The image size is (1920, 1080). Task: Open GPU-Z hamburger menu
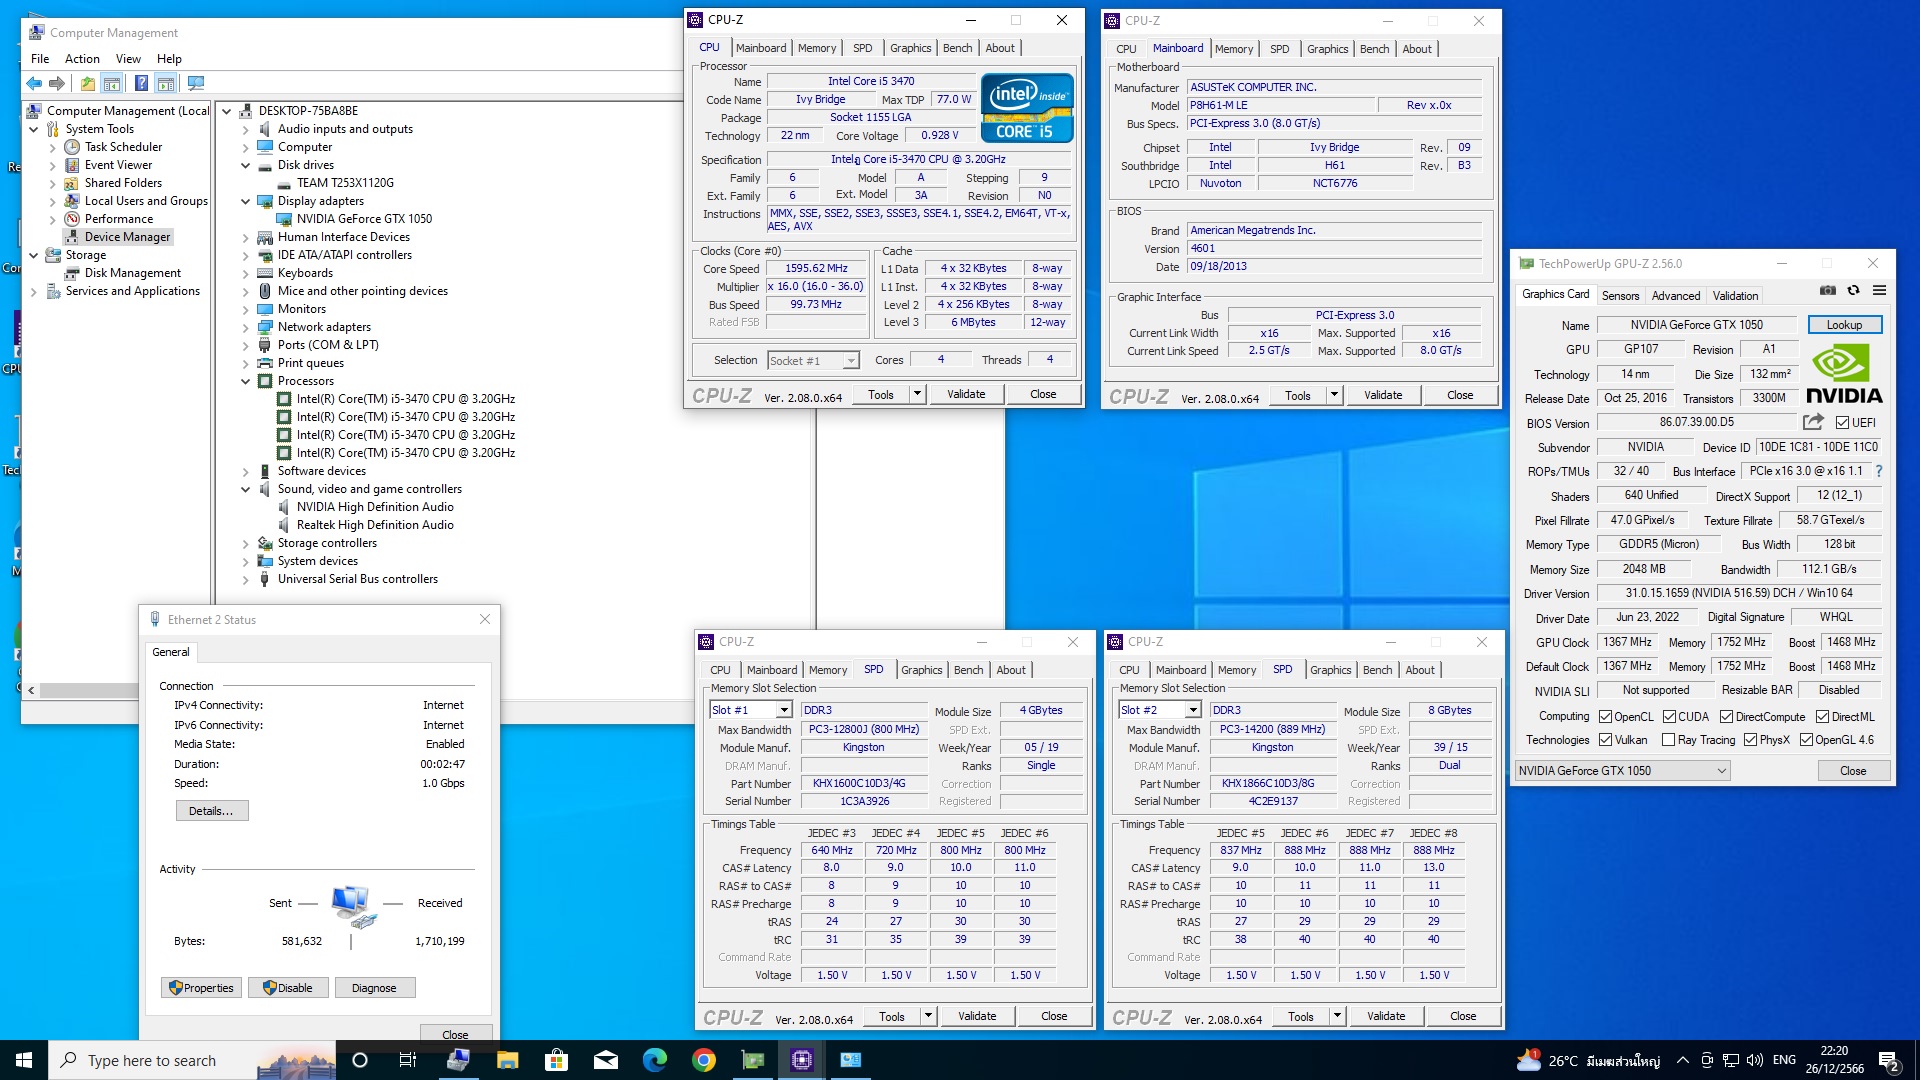coord(1879,291)
